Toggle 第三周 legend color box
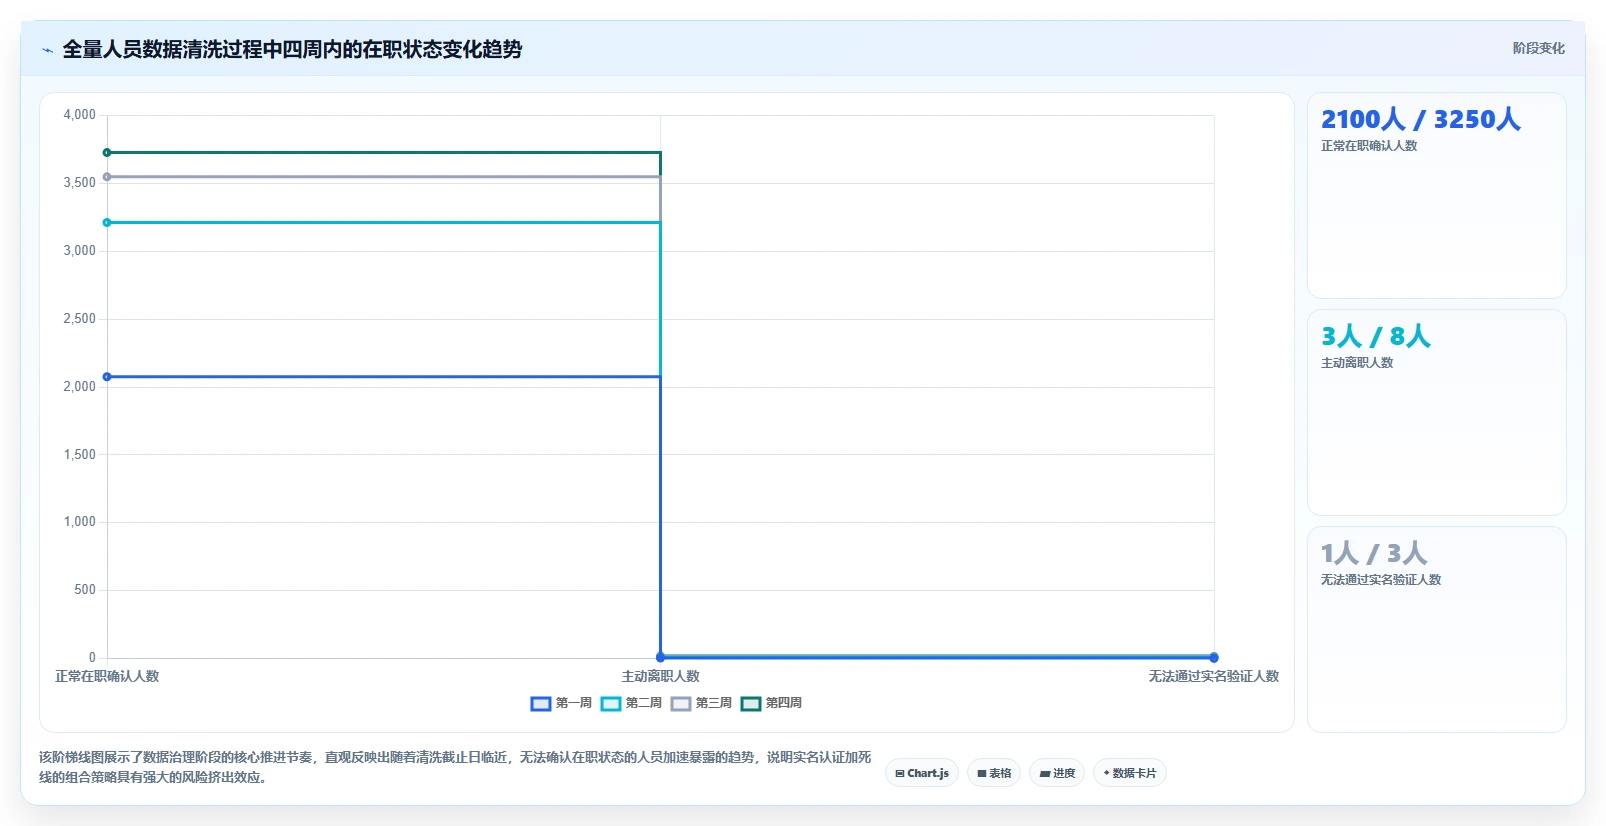Screen dimensions: 1606x826 point(681,704)
